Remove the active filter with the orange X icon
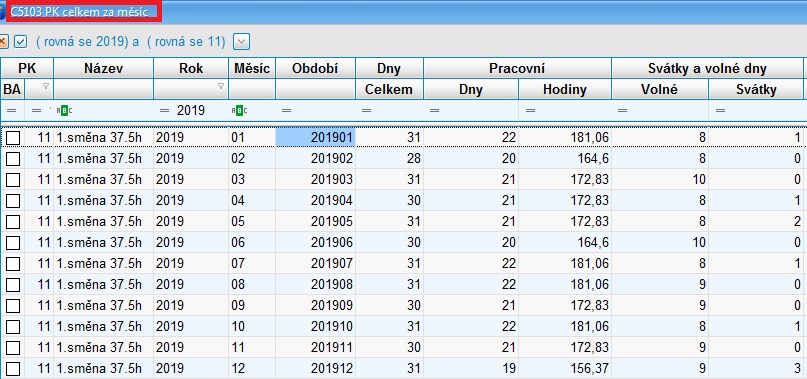The image size is (807, 379). pos(3,42)
